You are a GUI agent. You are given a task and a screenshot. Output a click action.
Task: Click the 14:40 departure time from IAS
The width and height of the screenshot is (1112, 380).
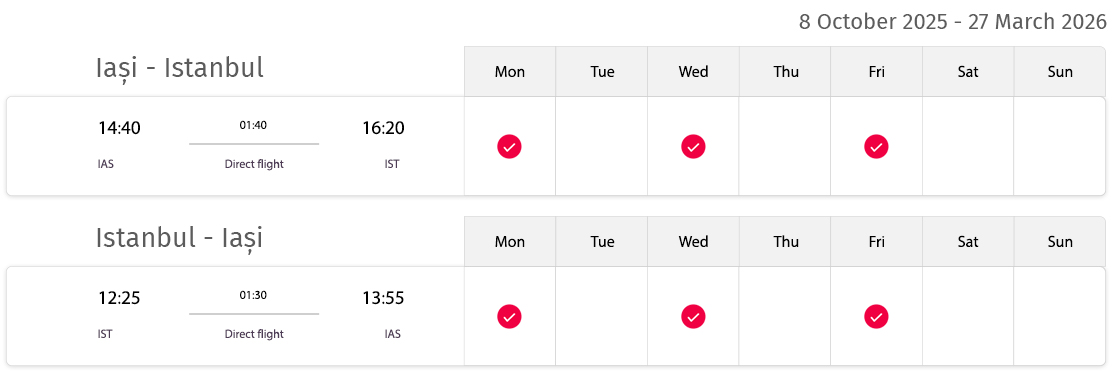(x=119, y=128)
